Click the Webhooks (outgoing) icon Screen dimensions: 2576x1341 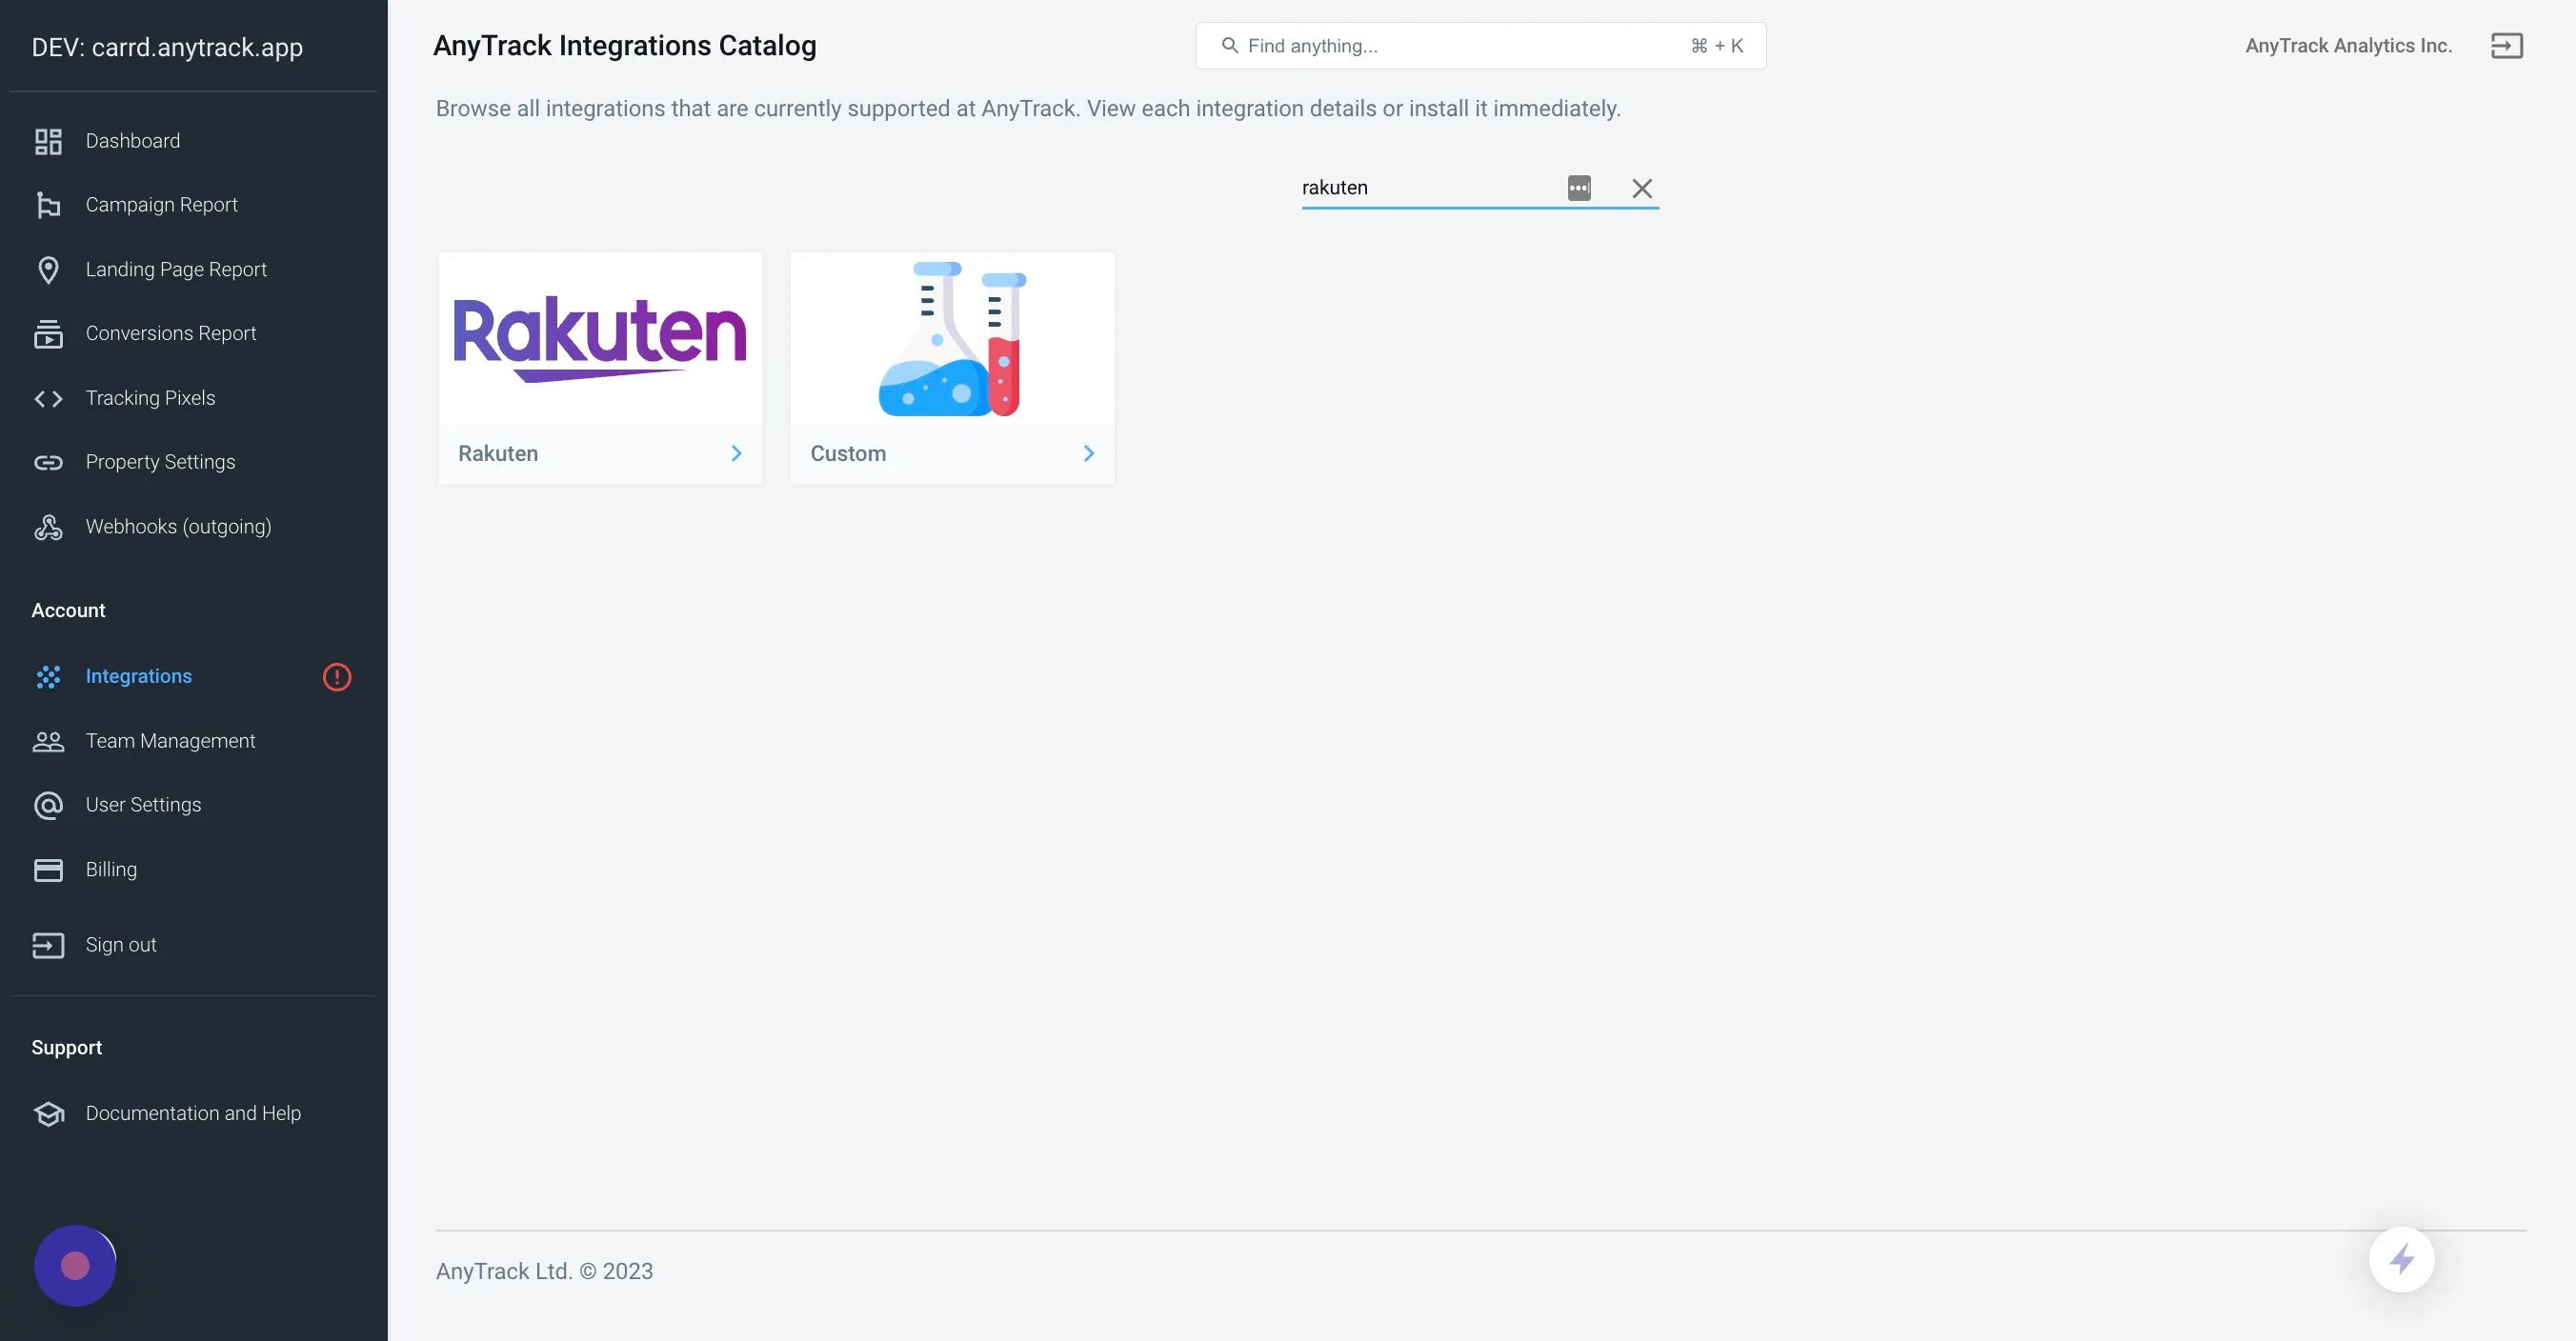pos(48,527)
